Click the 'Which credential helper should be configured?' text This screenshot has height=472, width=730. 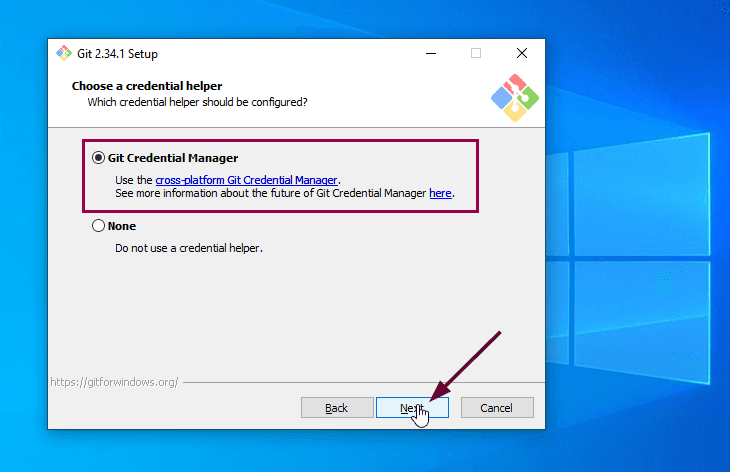pyautogui.click(x=197, y=102)
